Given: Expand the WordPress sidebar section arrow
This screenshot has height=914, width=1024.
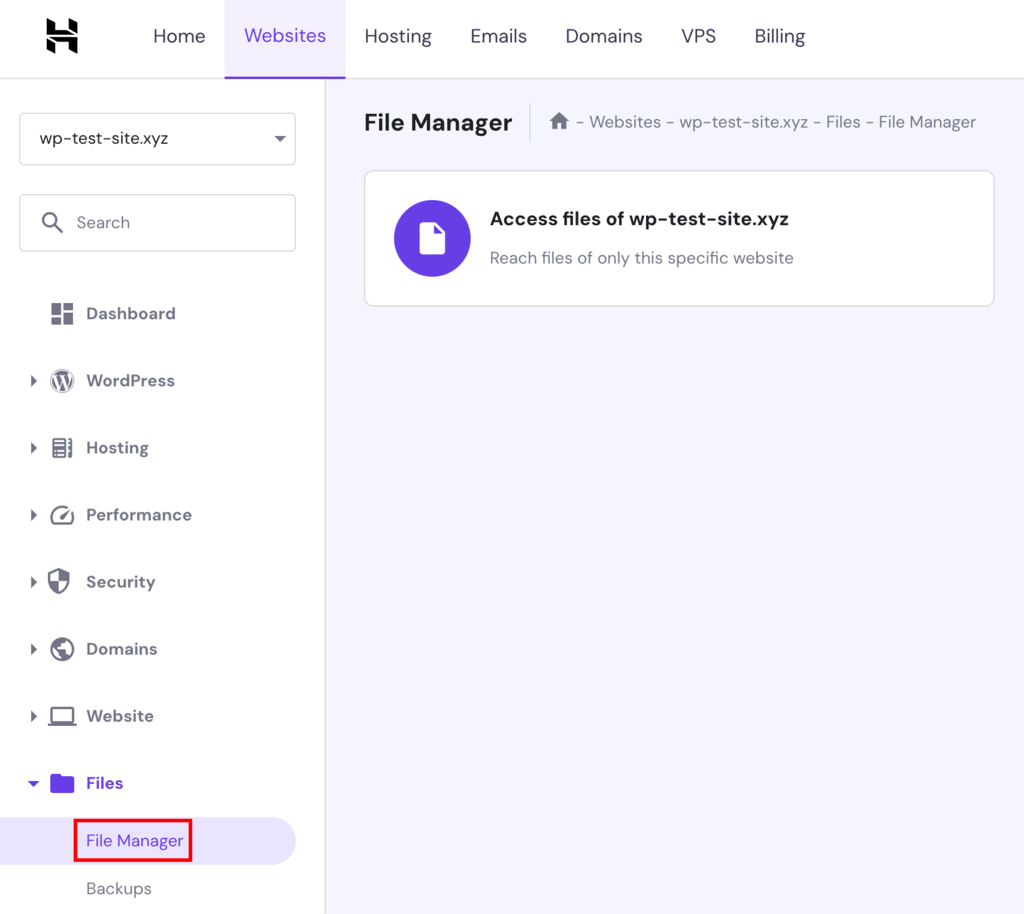Looking at the screenshot, I should (x=33, y=381).
